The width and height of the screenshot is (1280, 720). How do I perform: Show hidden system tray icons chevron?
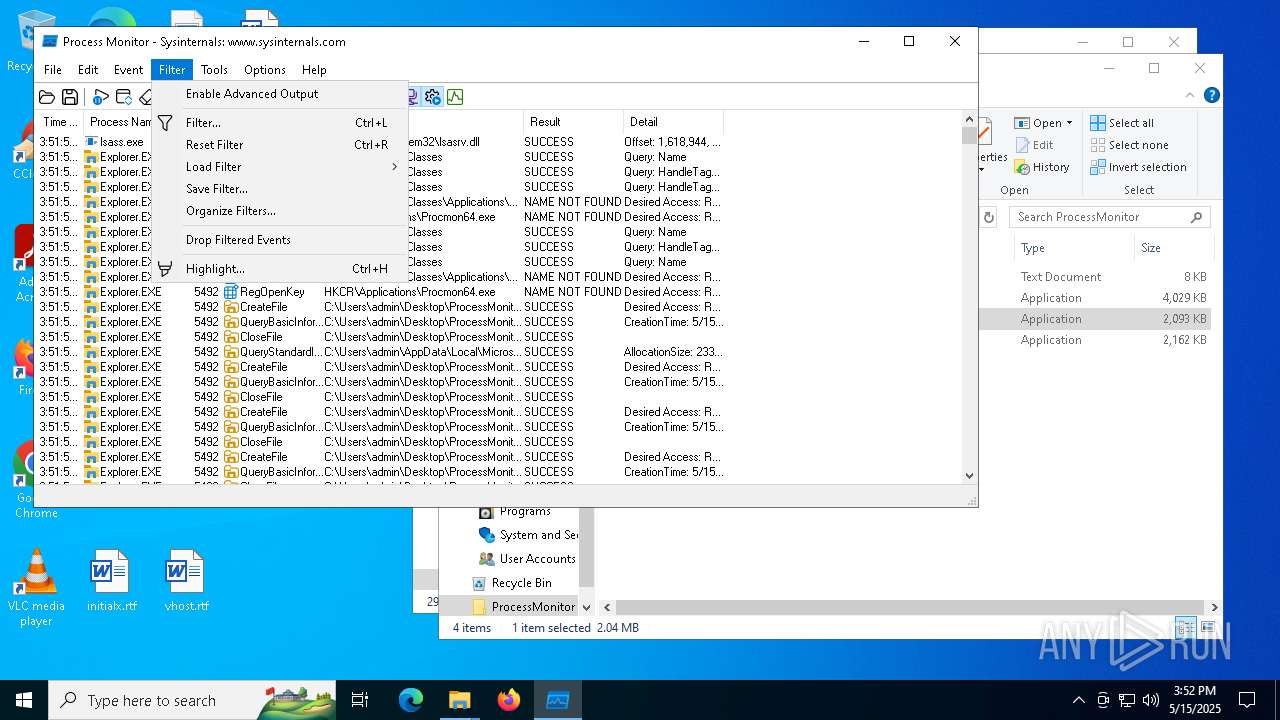(1078, 700)
